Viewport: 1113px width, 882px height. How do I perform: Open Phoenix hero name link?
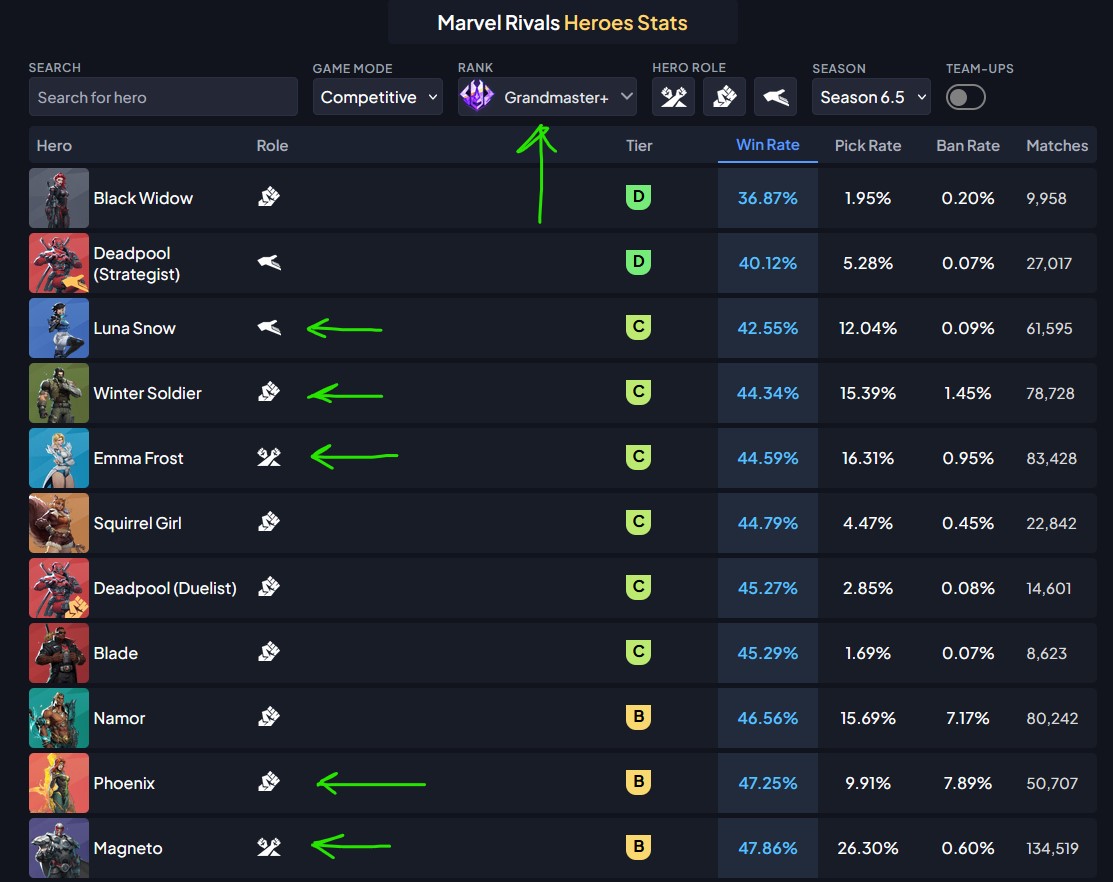[x=124, y=783]
